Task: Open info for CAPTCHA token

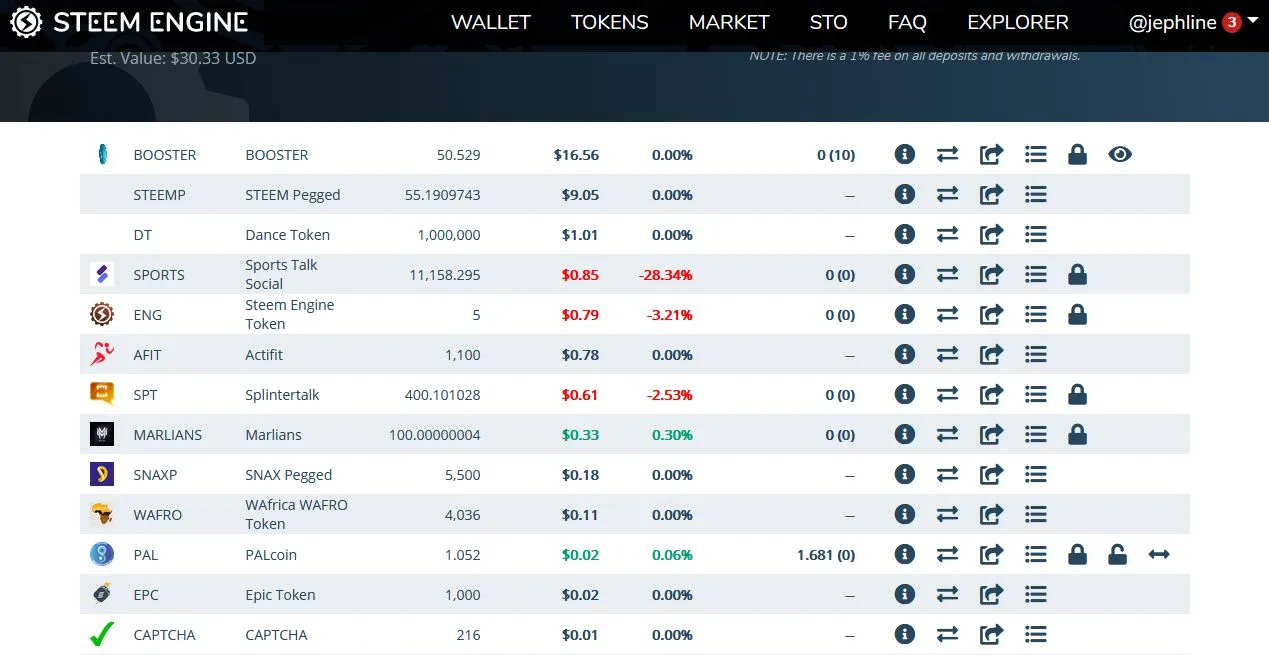Action: point(905,634)
